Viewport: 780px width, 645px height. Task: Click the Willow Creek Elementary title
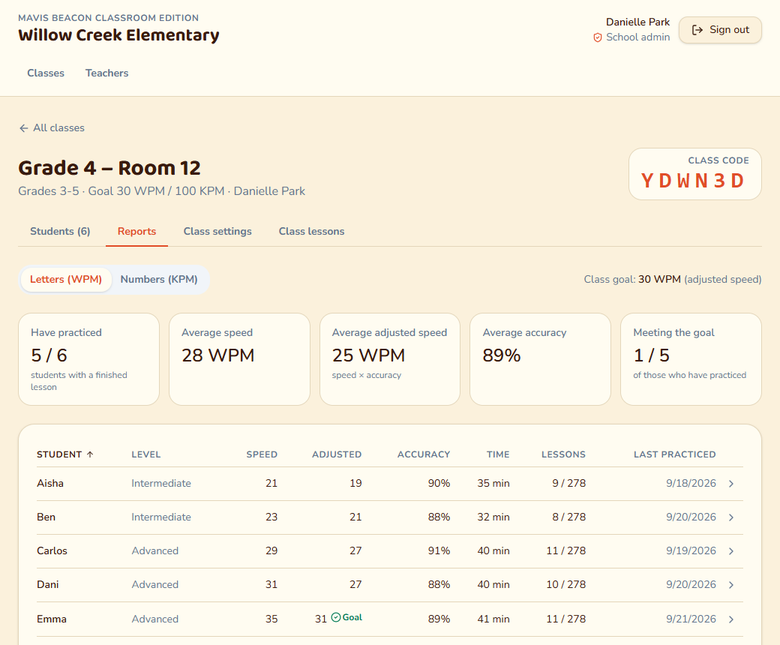[x=118, y=35]
